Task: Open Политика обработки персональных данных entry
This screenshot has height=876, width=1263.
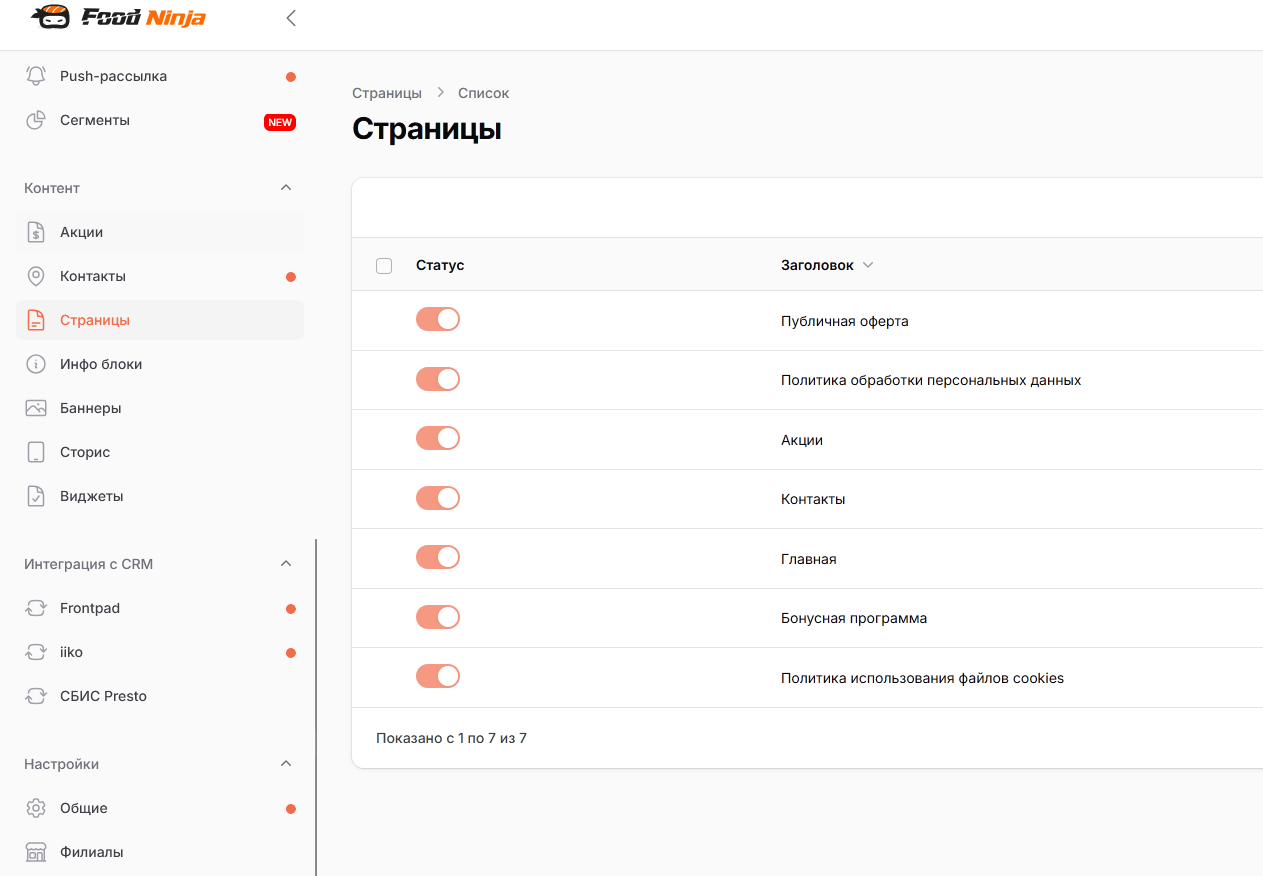Action: point(931,380)
